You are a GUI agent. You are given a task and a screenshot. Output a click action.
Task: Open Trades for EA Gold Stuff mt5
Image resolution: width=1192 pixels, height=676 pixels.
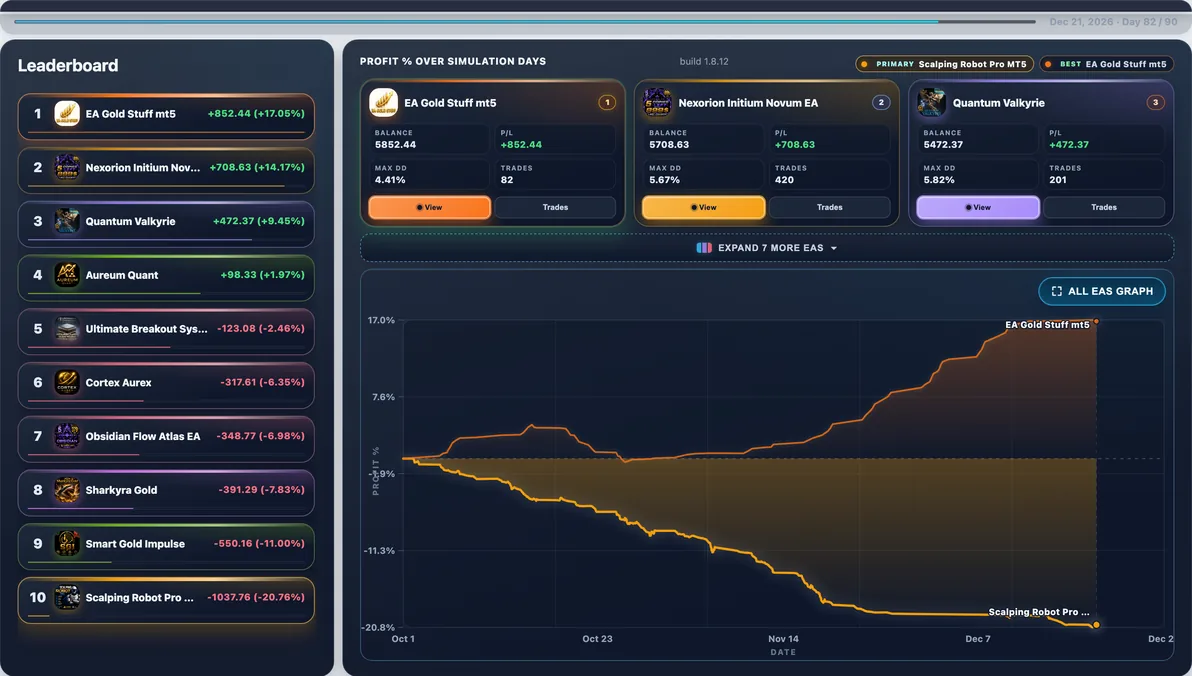click(555, 208)
